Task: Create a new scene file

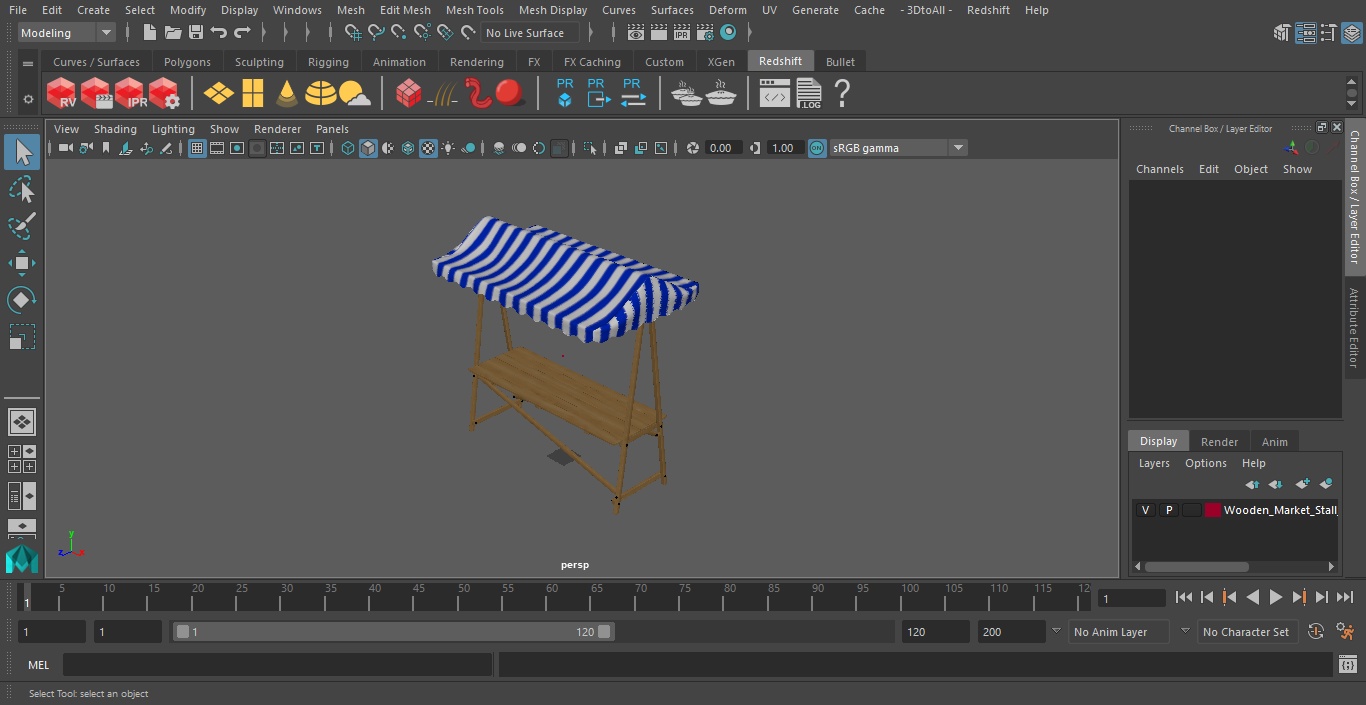Action: point(149,33)
